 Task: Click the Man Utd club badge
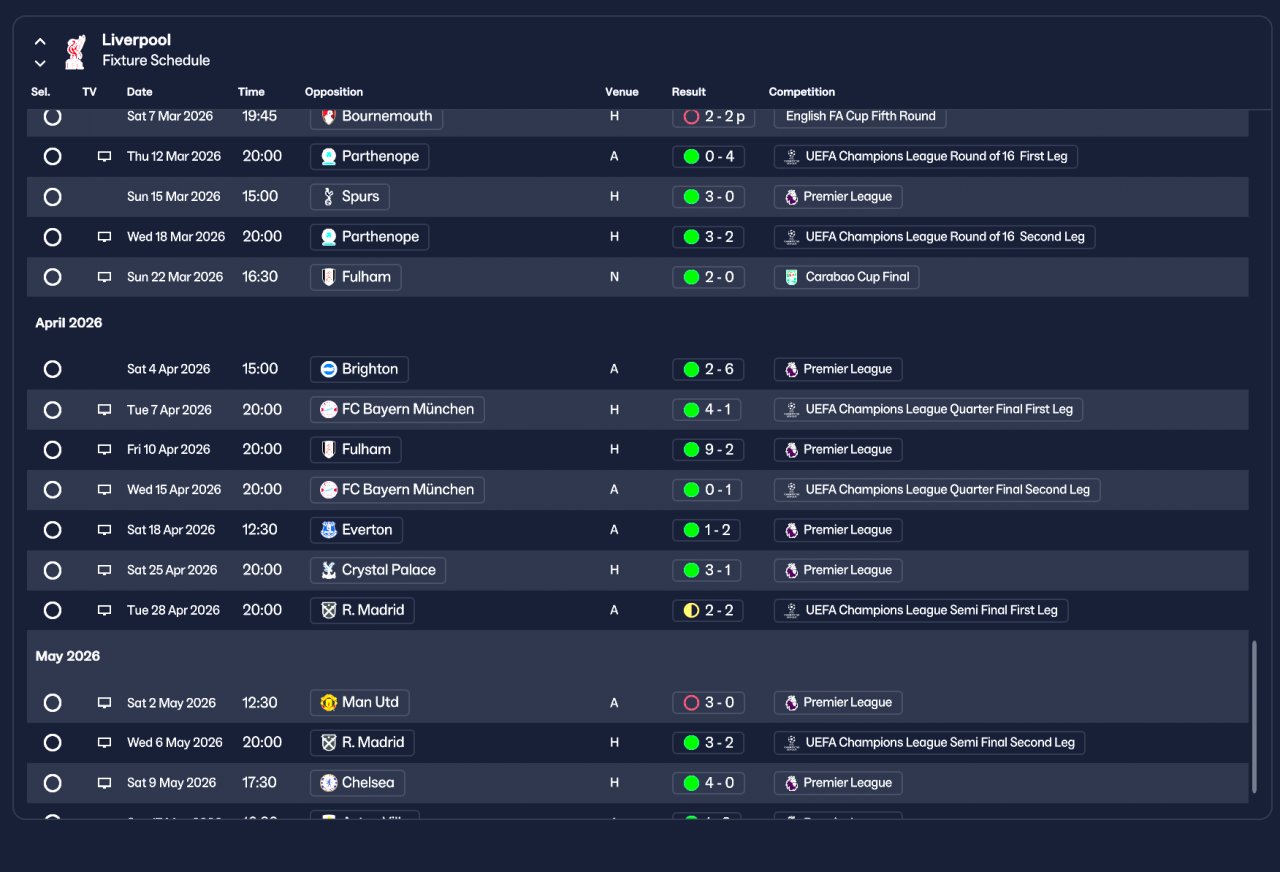pos(328,703)
